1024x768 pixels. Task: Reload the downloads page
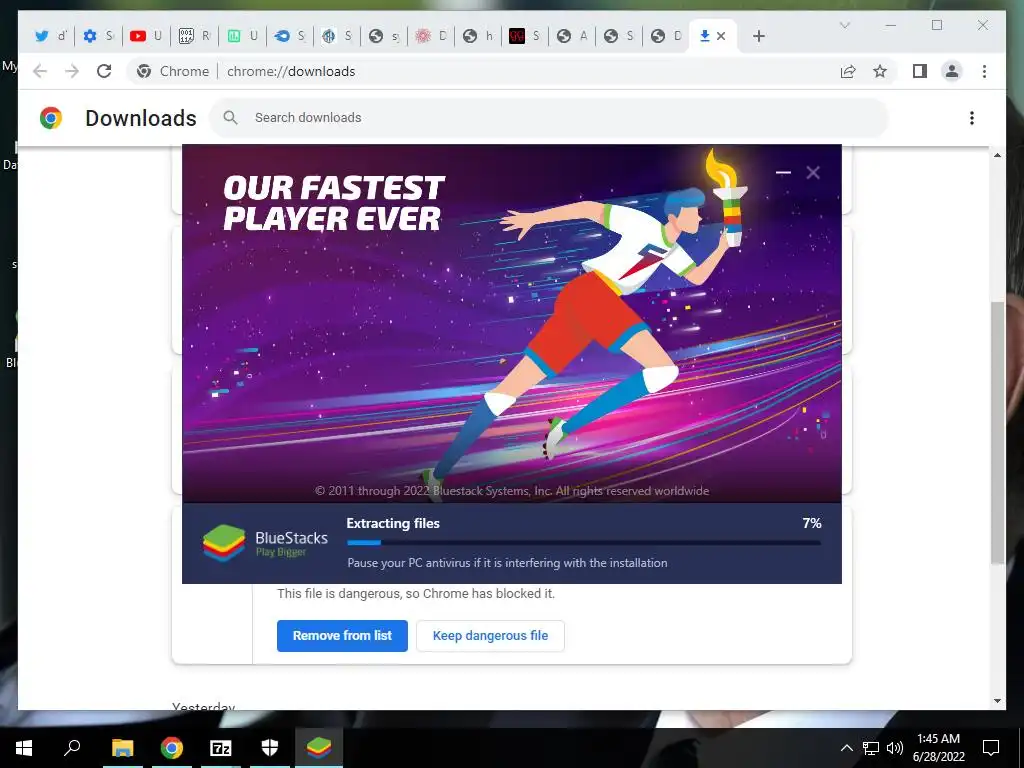(x=104, y=71)
